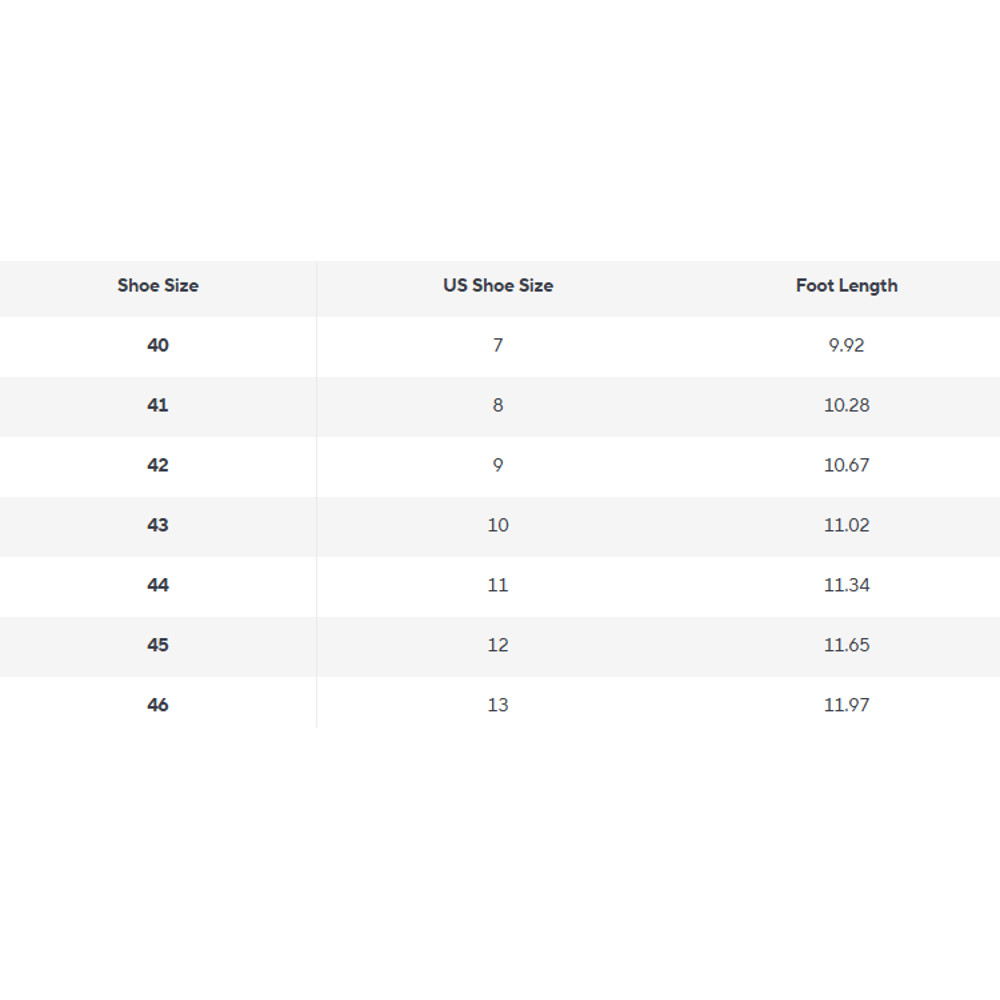This screenshot has width=1000, height=1000.
Task: Select shoe size 46 row label
Action: click(158, 705)
